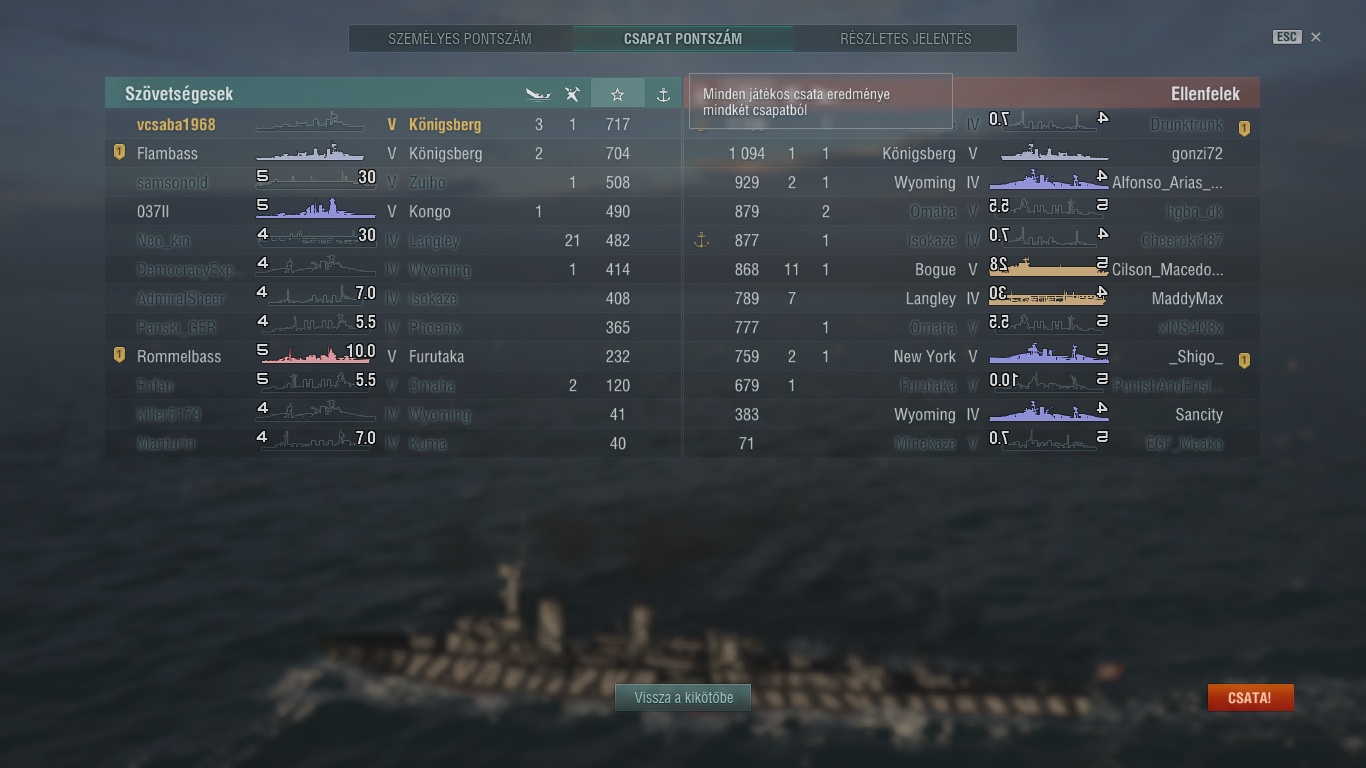
Task: Close the results screen with X
Action: click(1316, 37)
